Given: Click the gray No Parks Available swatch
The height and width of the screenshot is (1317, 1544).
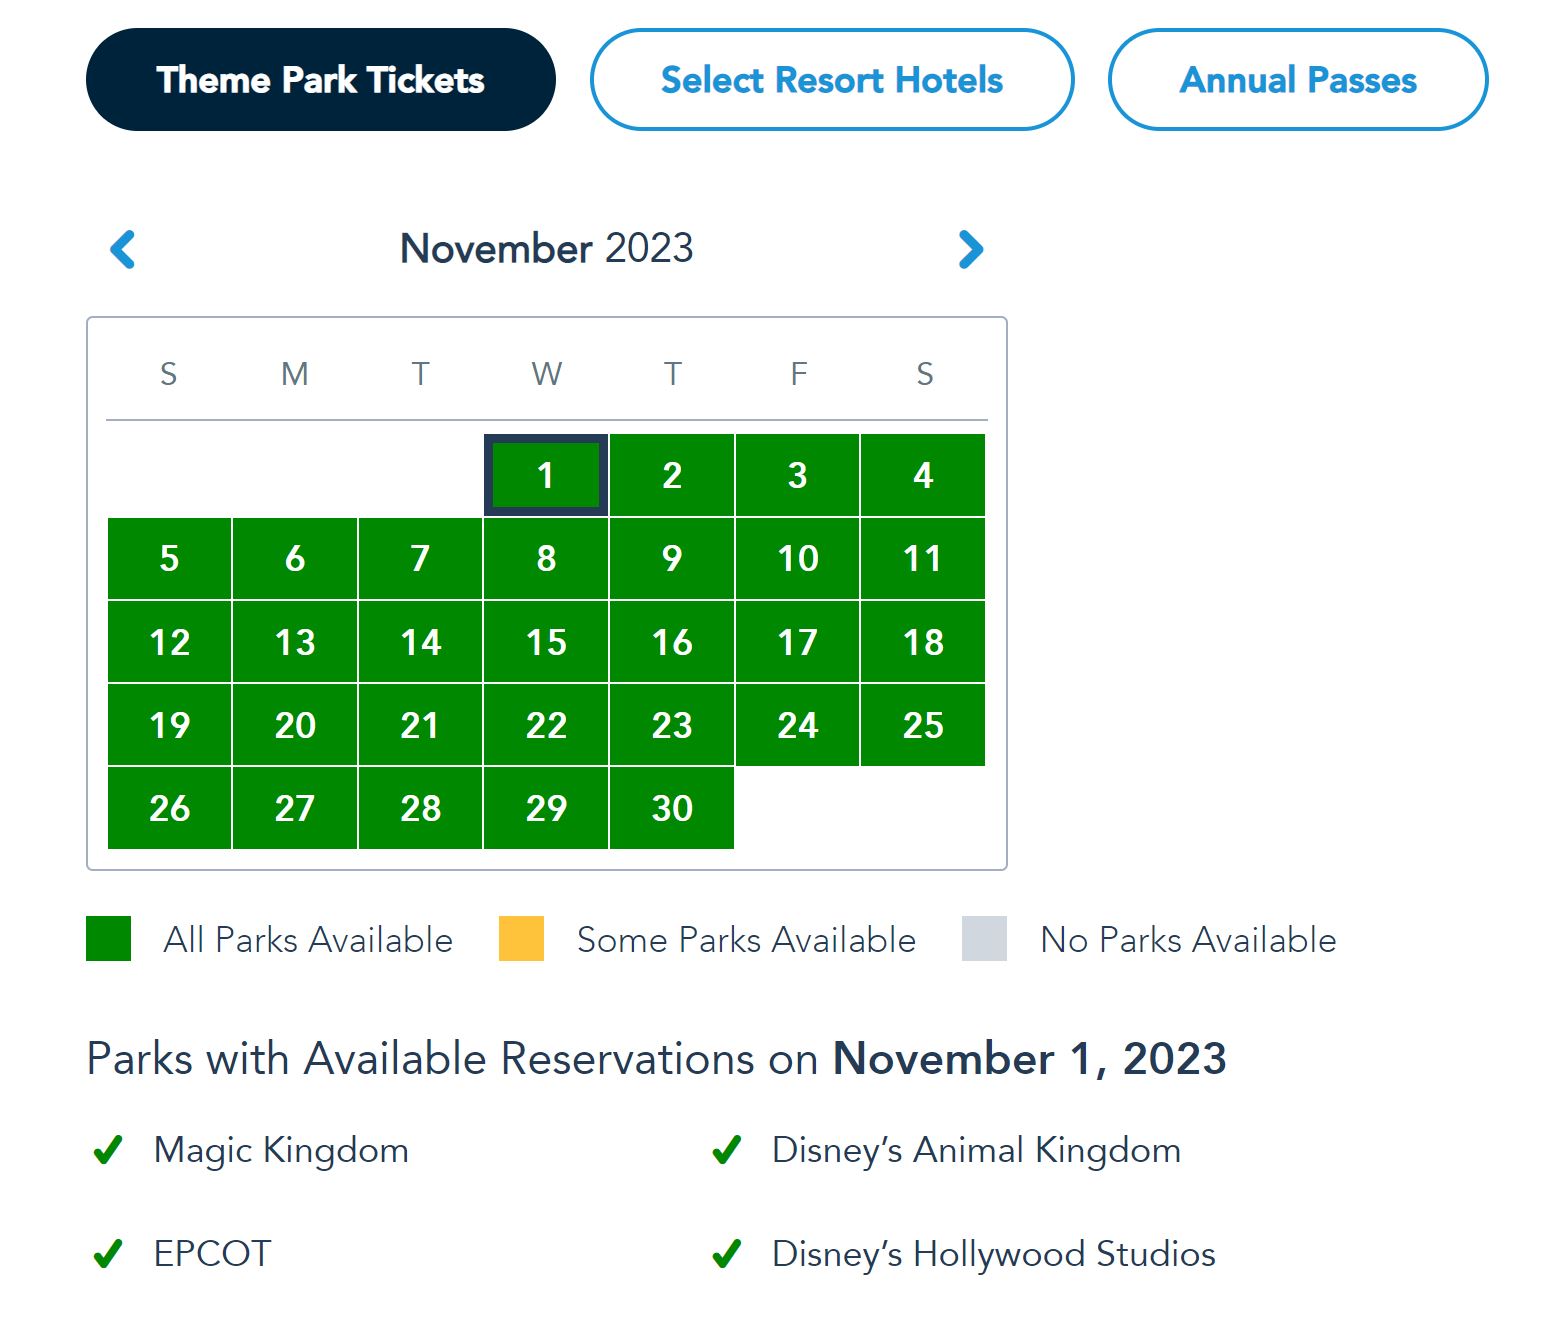Looking at the screenshot, I should tap(984, 938).
